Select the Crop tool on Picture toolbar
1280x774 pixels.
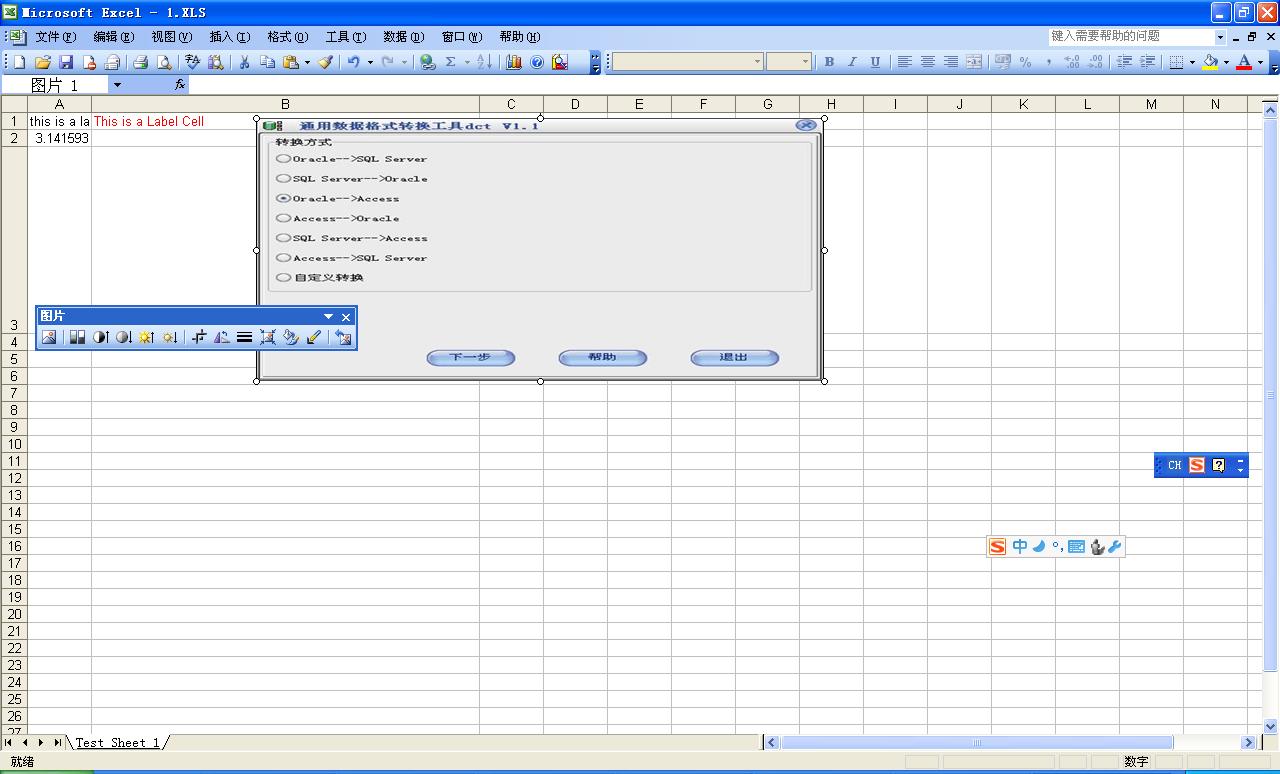[198, 337]
